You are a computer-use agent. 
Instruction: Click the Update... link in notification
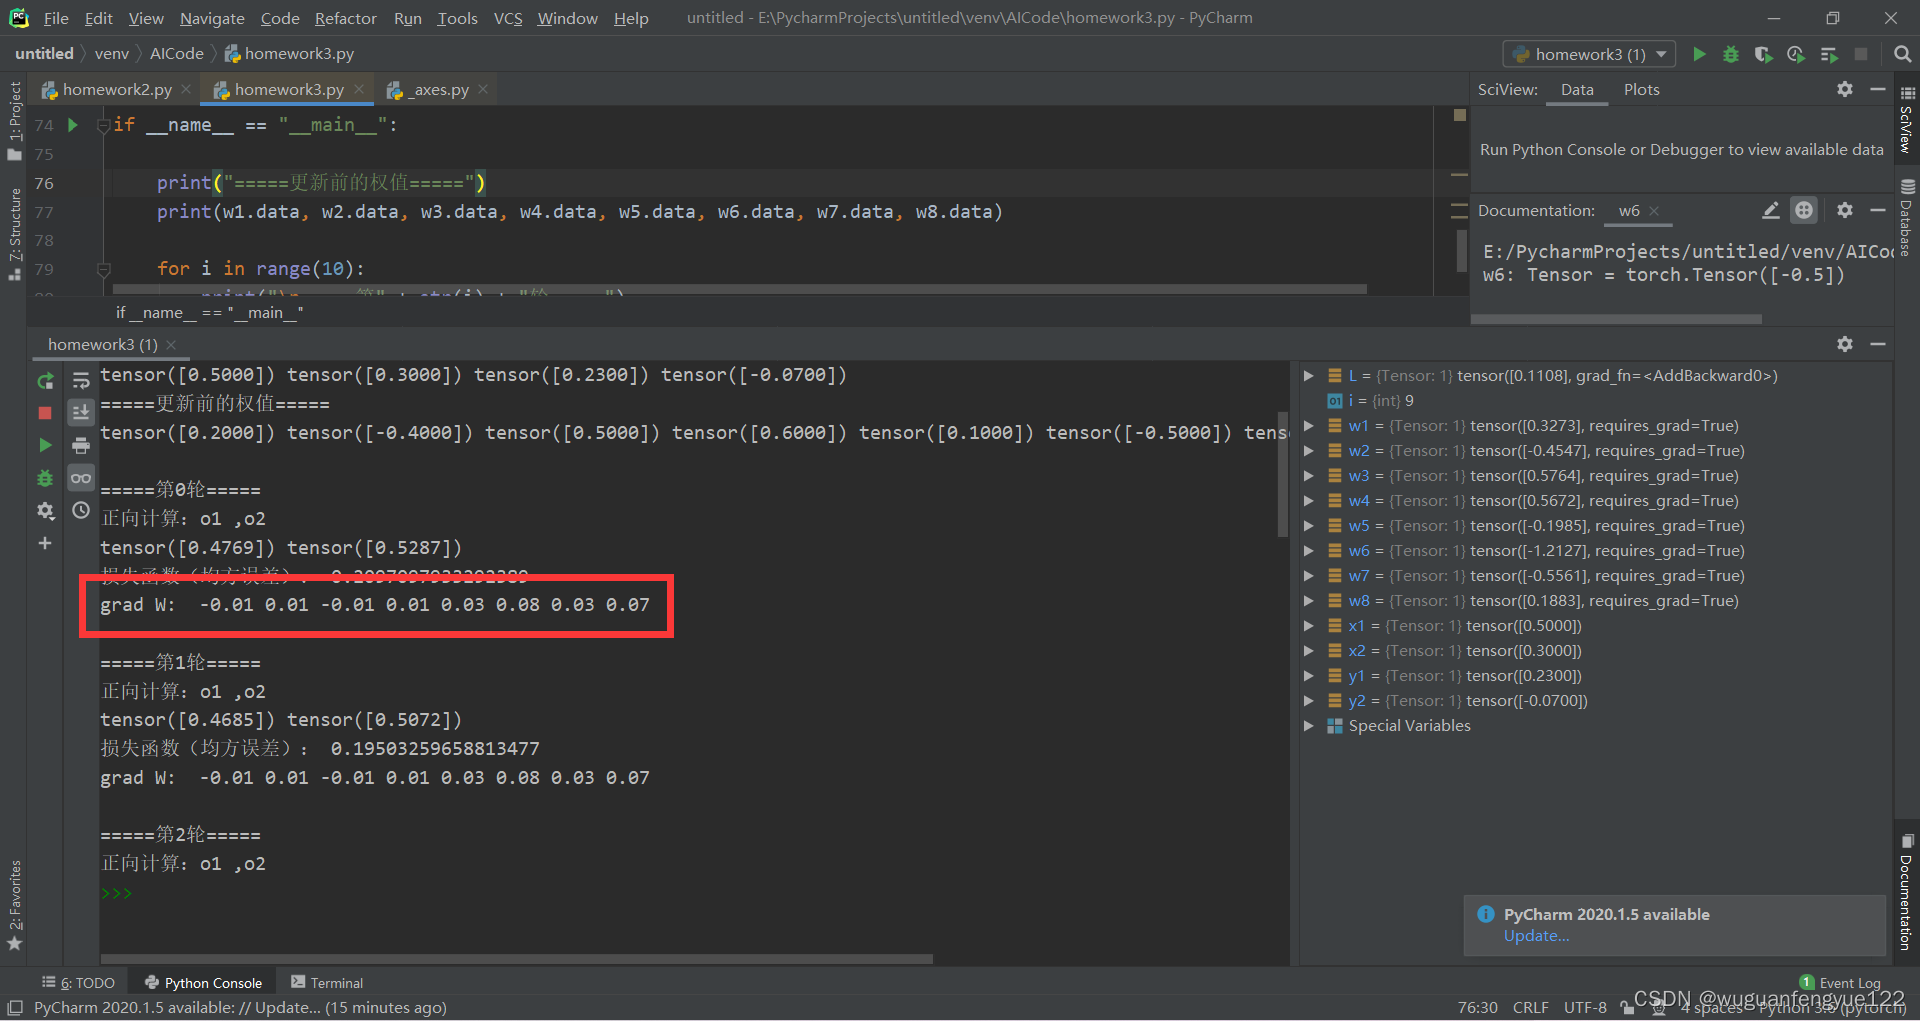point(1536,936)
